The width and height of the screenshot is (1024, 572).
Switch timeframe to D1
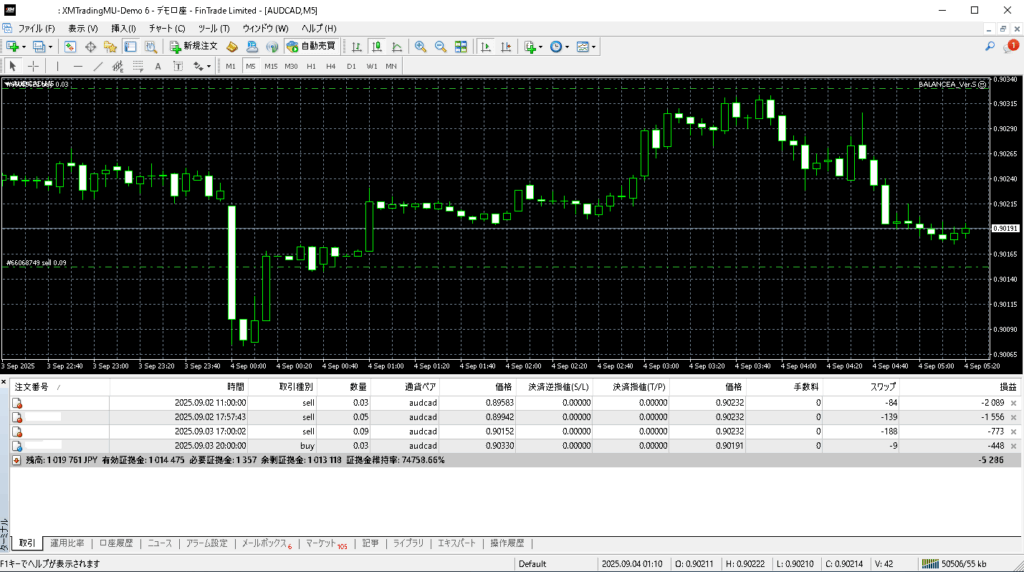[x=351, y=66]
